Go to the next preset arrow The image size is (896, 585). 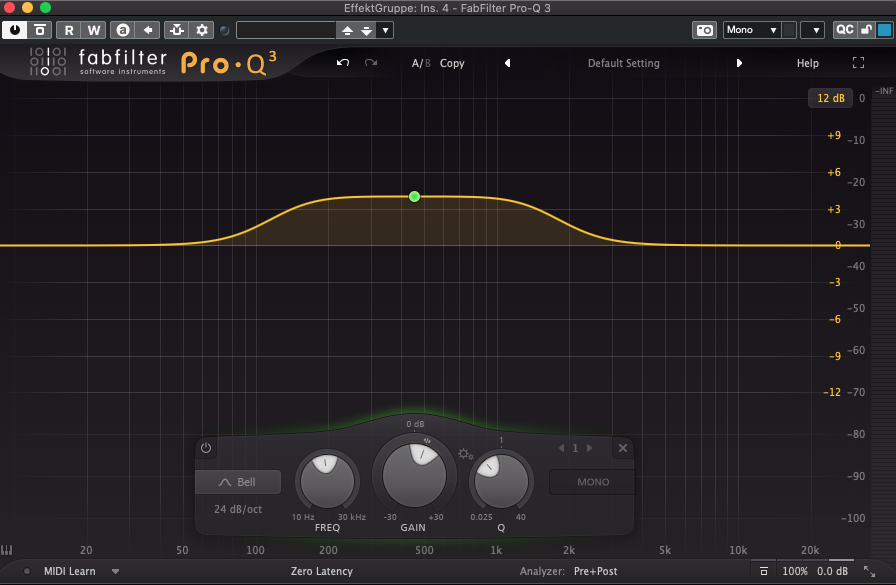[x=739, y=63]
